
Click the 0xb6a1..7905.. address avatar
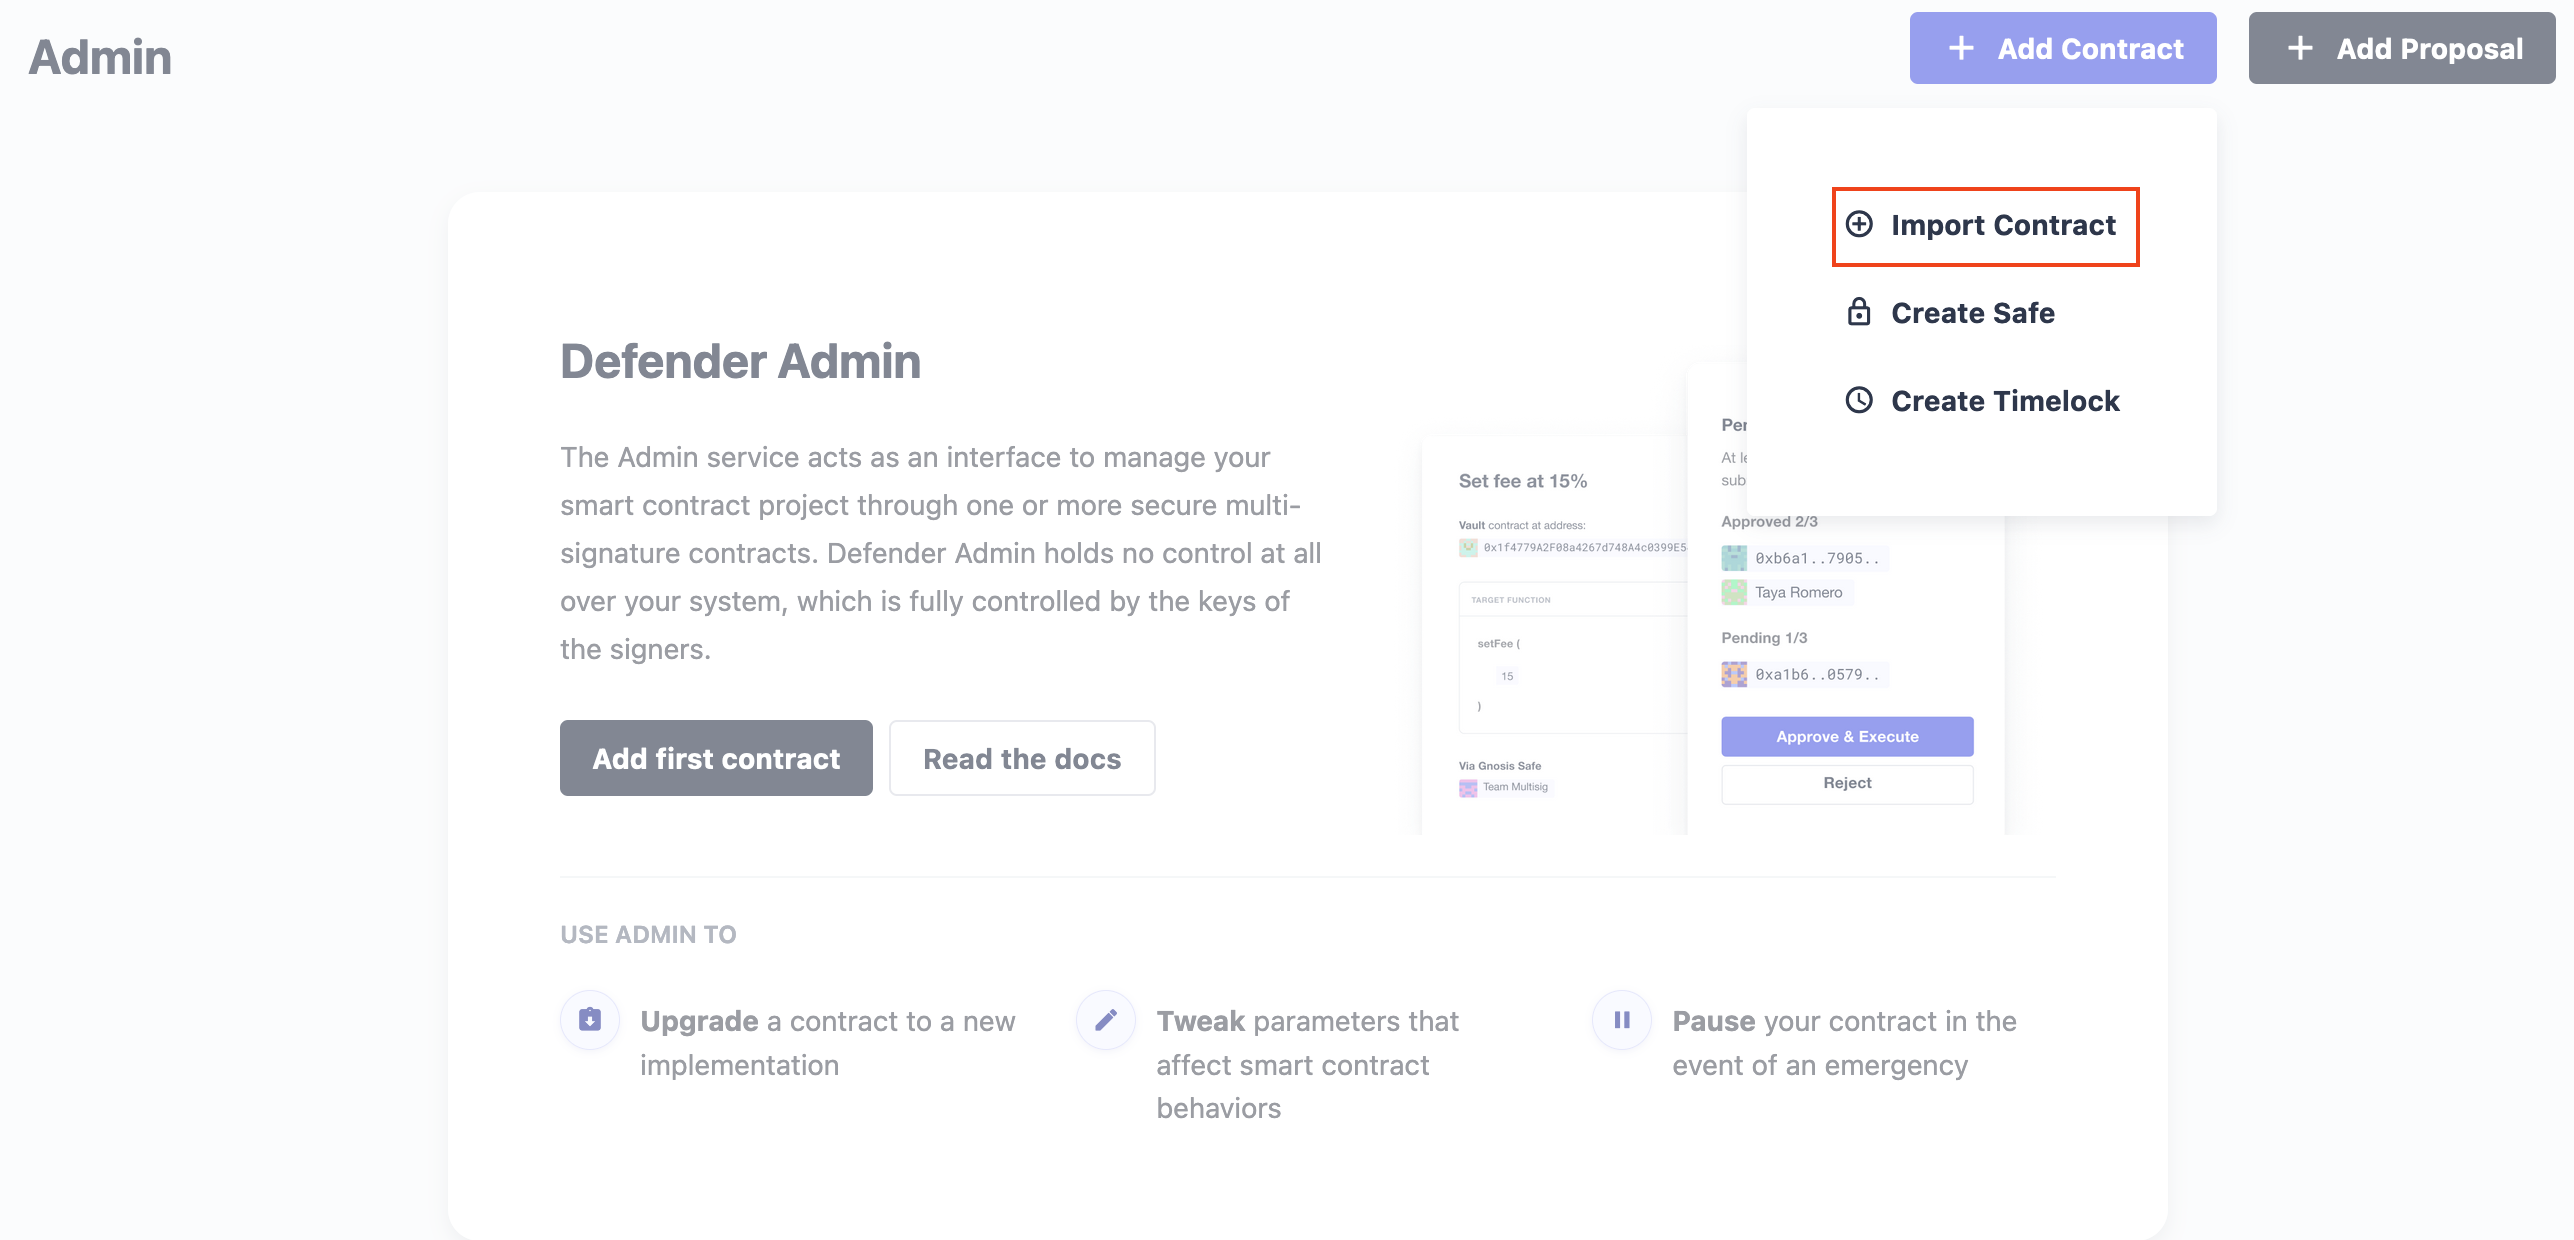pyautogui.click(x=1734, y=558)
